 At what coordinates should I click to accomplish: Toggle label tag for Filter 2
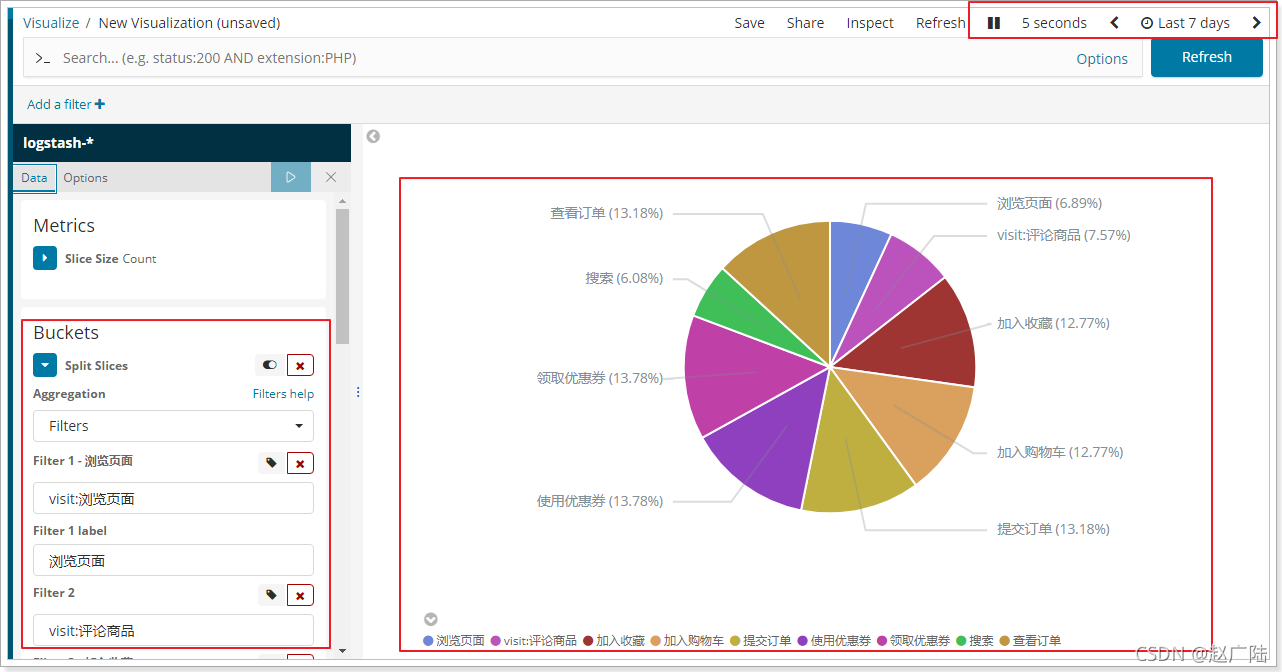pos(271,595)
